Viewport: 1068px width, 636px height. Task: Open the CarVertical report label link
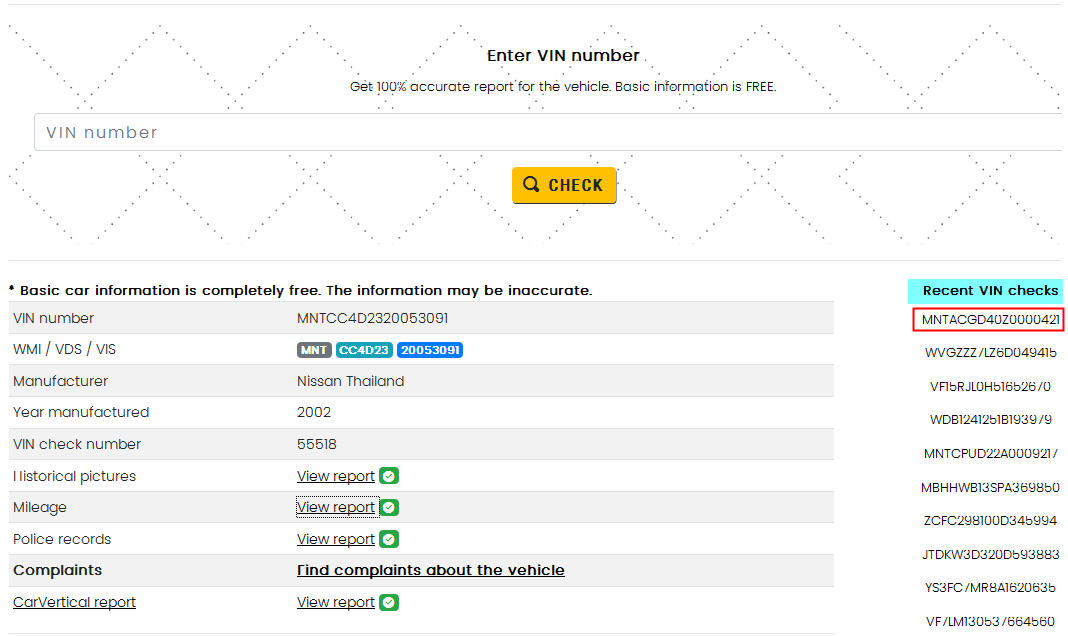point(74,602)
